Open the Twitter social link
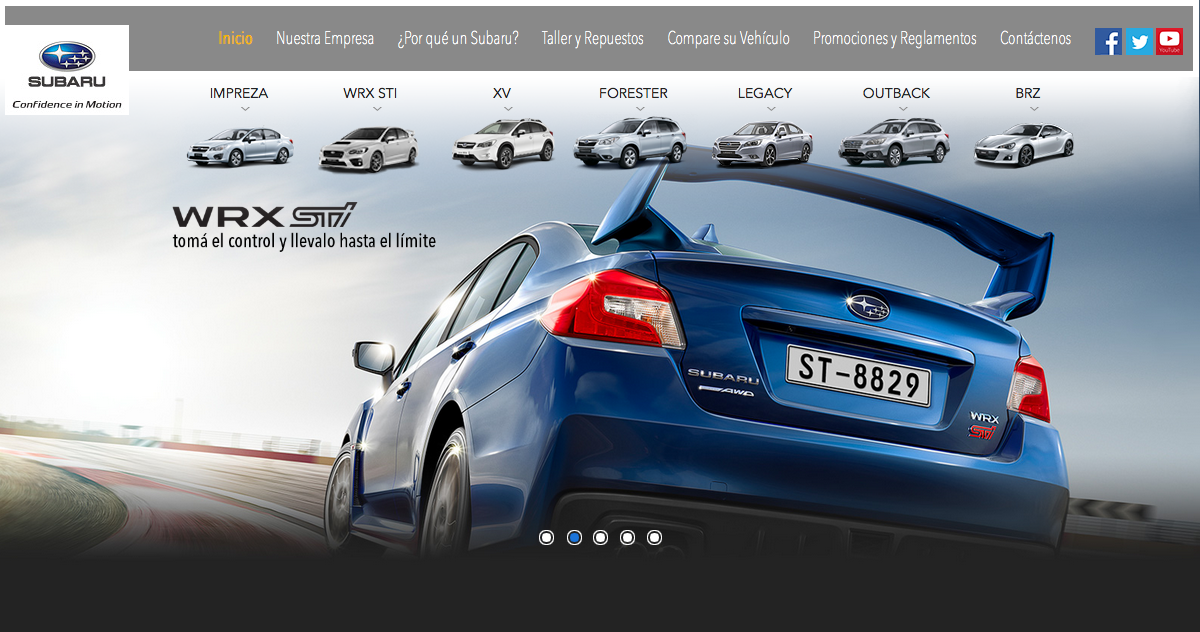 point(1139,41)
